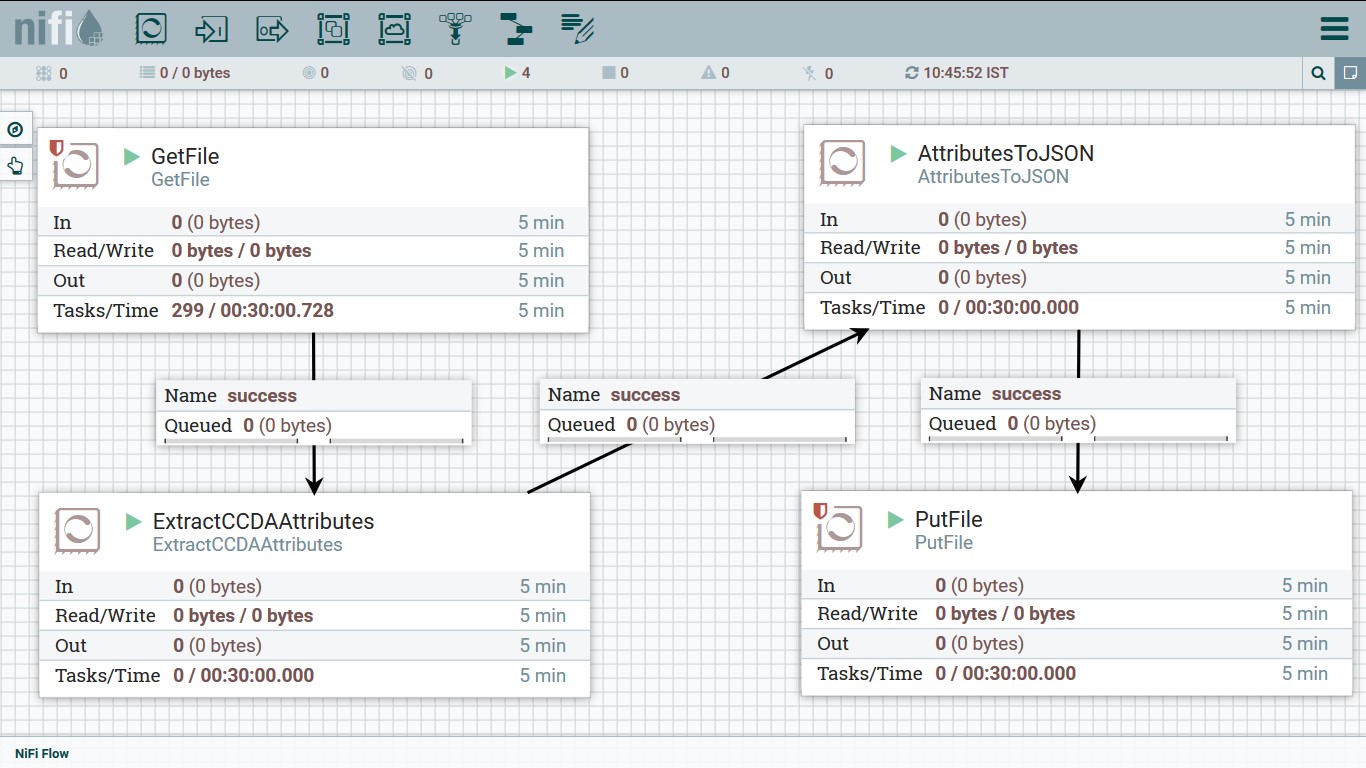Click the GetFile Read/Write row

click(x=313, y=251)
